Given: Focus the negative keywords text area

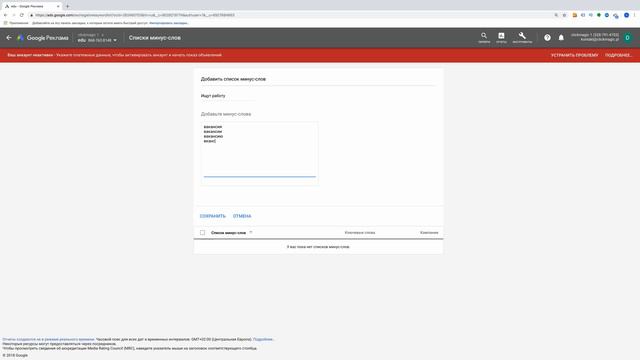Looking at the screenshot, I should [x=260, y=151].
